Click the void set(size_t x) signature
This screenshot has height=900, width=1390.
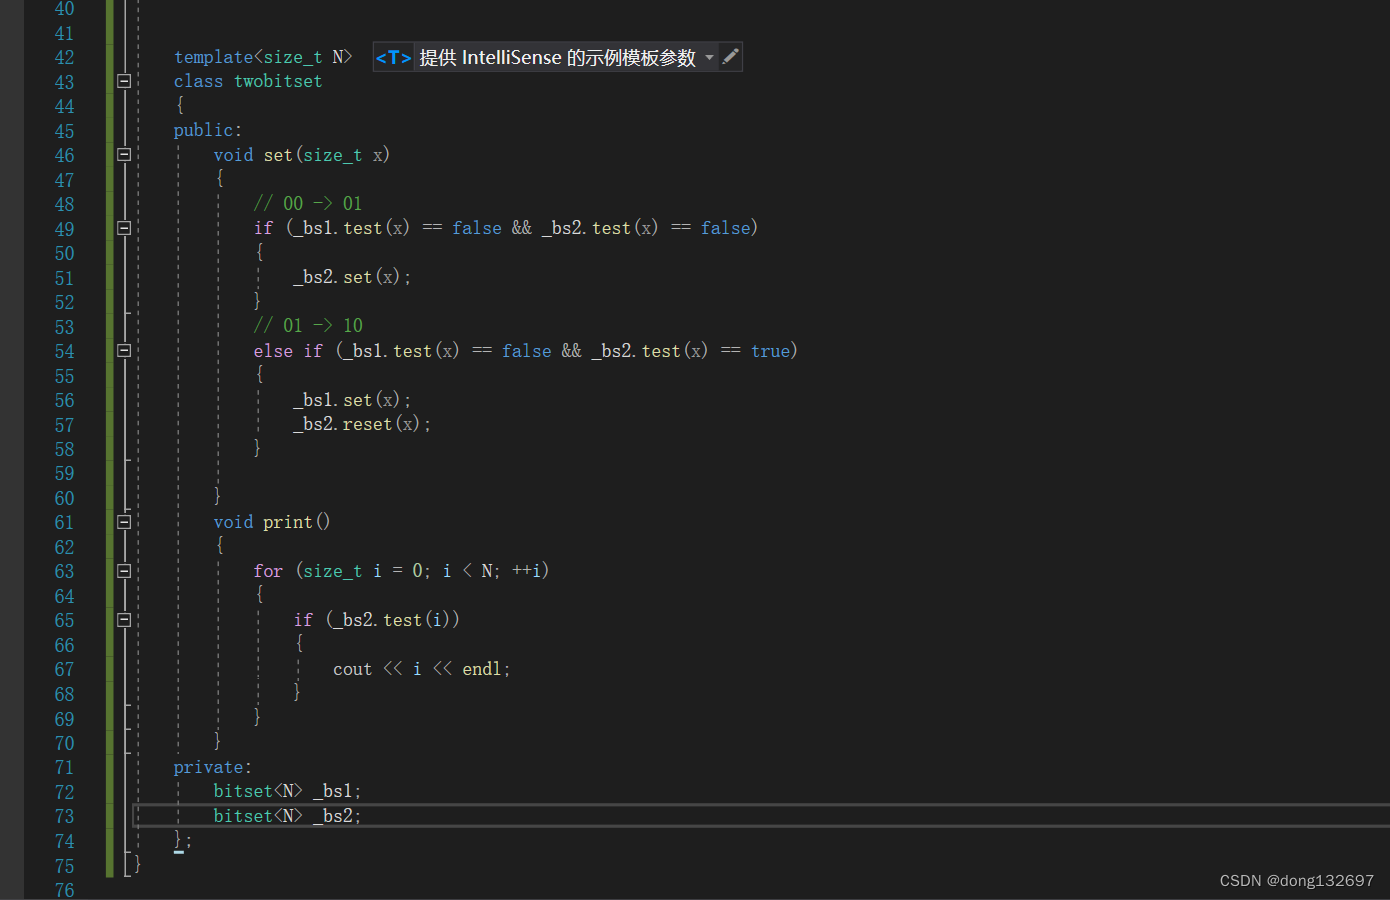302,155
